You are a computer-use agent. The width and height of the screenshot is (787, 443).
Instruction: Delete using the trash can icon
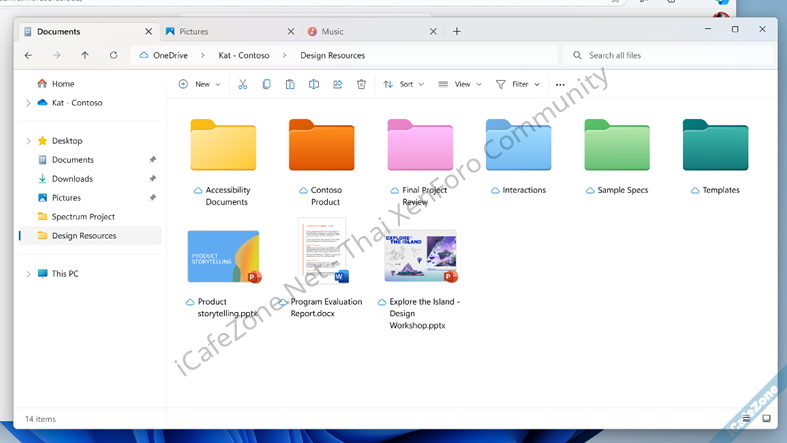362,85
